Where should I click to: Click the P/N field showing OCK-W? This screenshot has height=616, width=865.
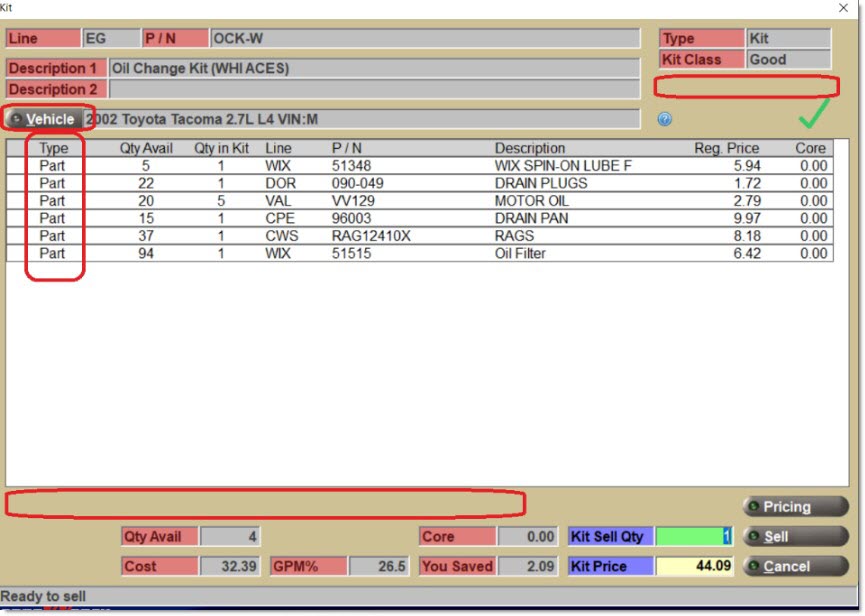point(424,39)
